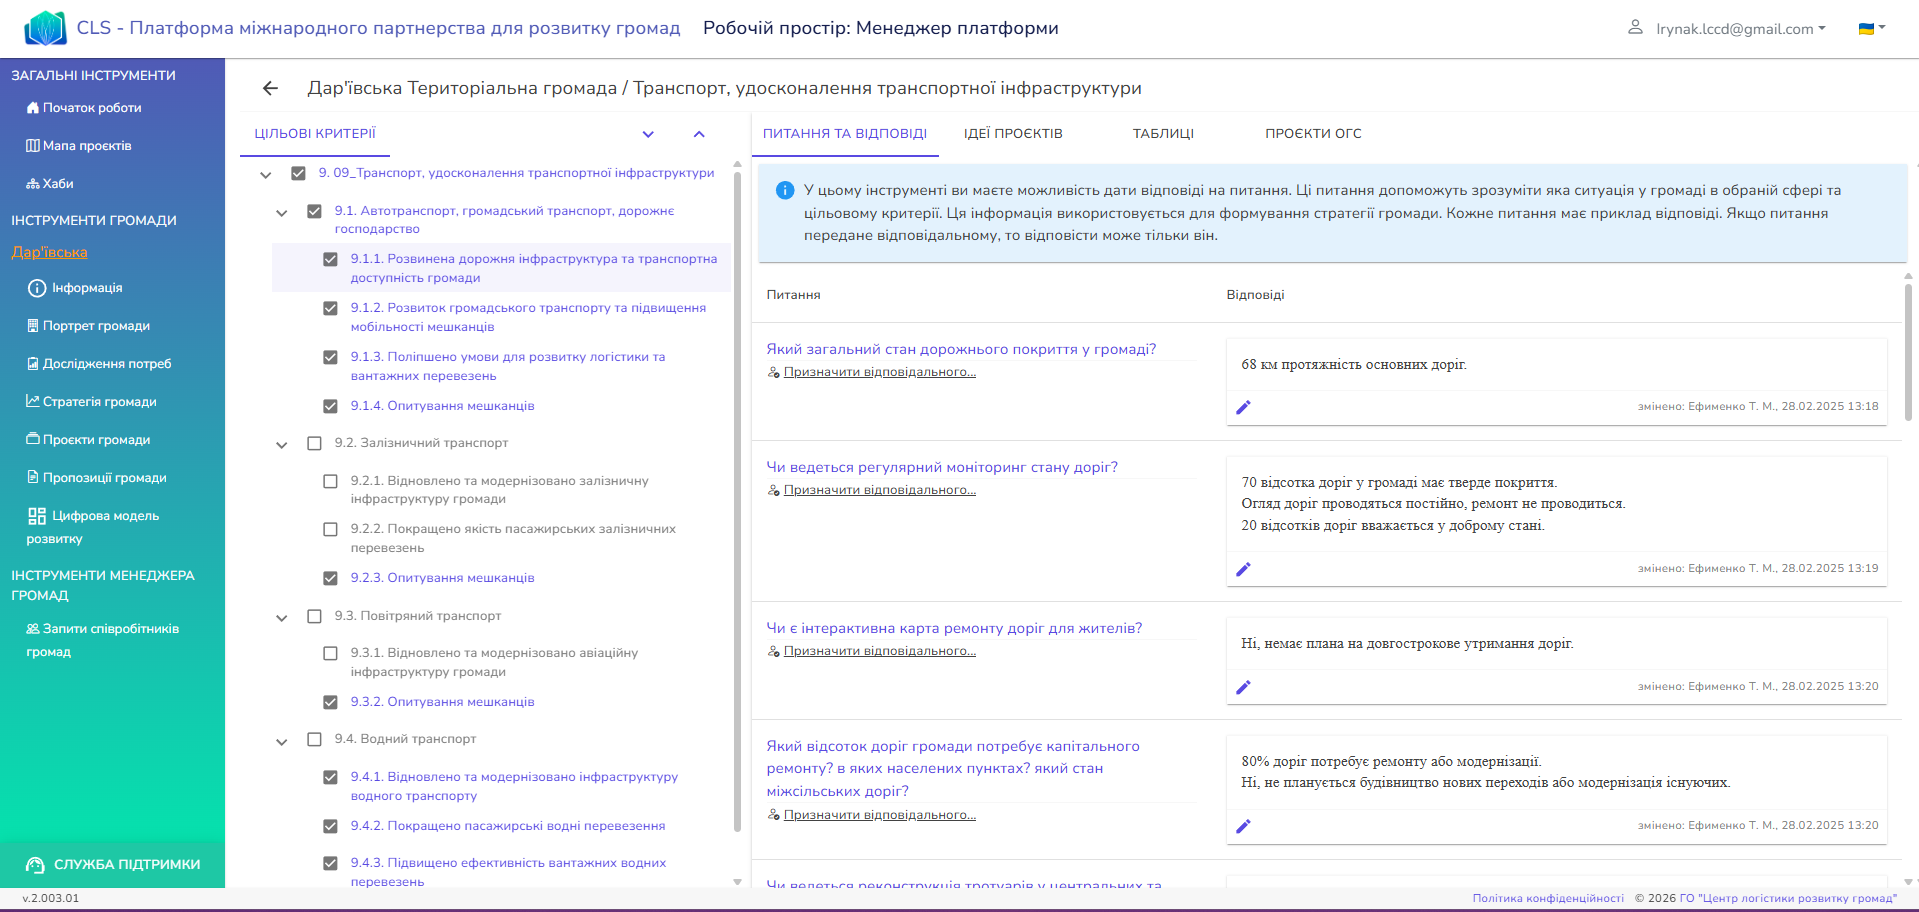Click the chart icon beside Стратегія громади
Viewport: 1919px width, 912px height.
click(33, 402)
